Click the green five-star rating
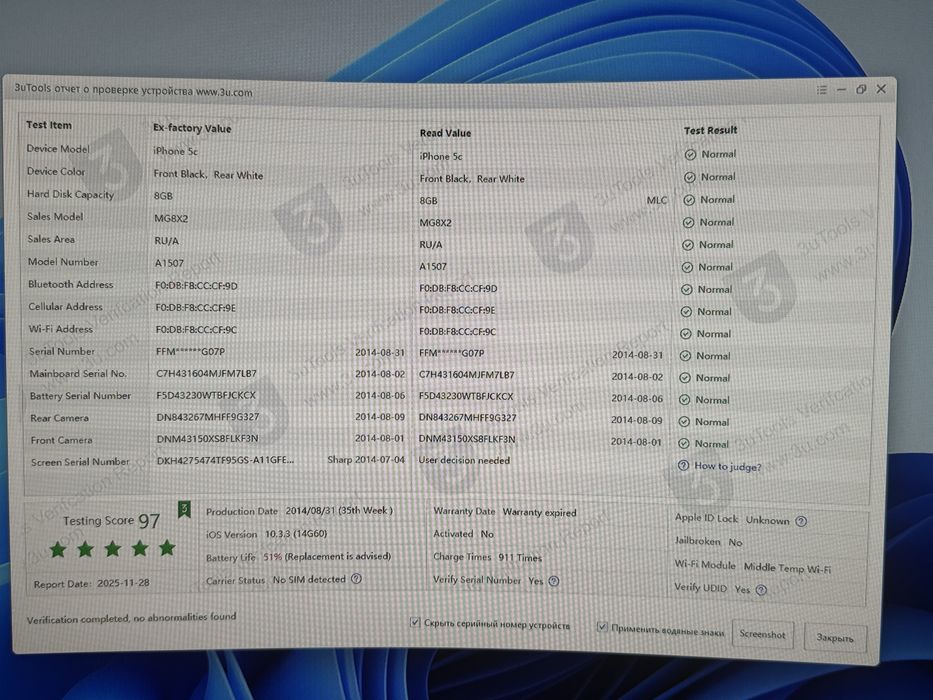The image size is (933, 700). point(113,549)
